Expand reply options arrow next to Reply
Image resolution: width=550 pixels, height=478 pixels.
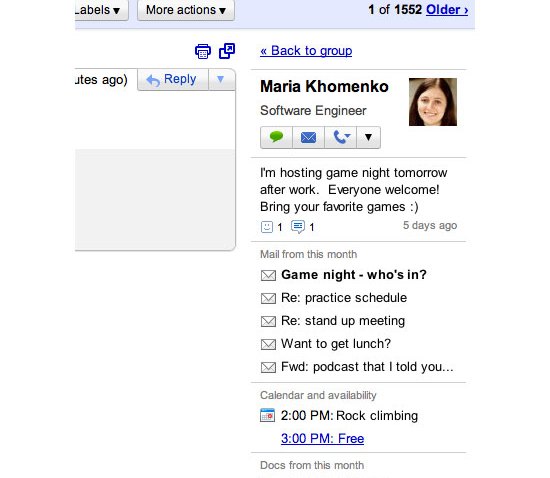pyautogui.click(x=221, y=79)
